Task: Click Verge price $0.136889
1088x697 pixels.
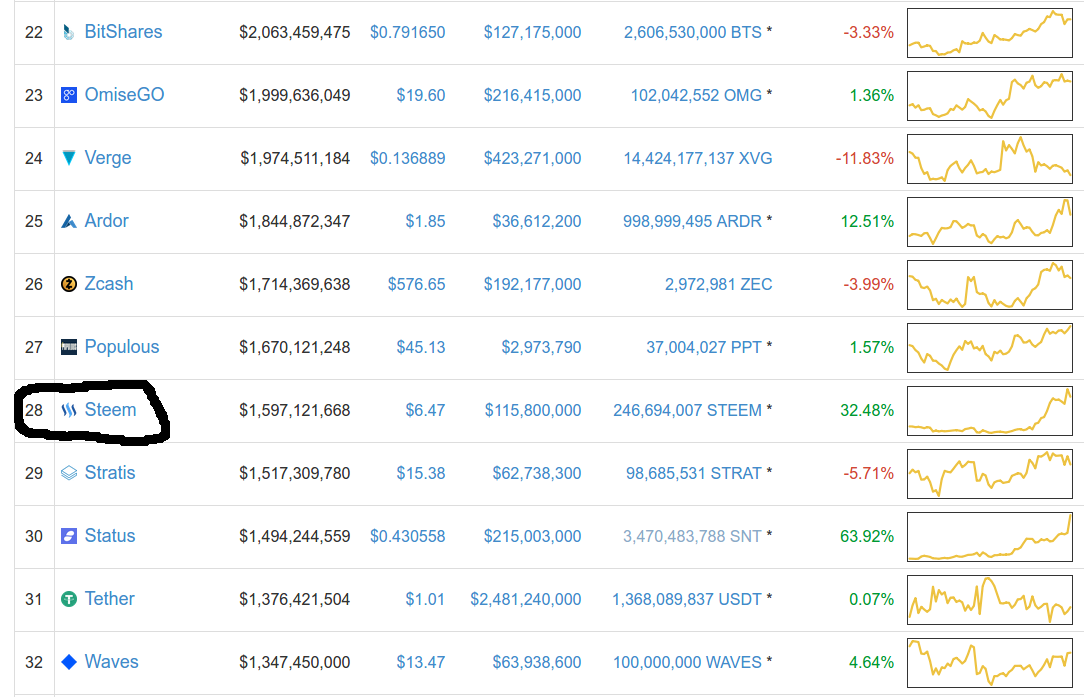Action: tap(407, 158)
